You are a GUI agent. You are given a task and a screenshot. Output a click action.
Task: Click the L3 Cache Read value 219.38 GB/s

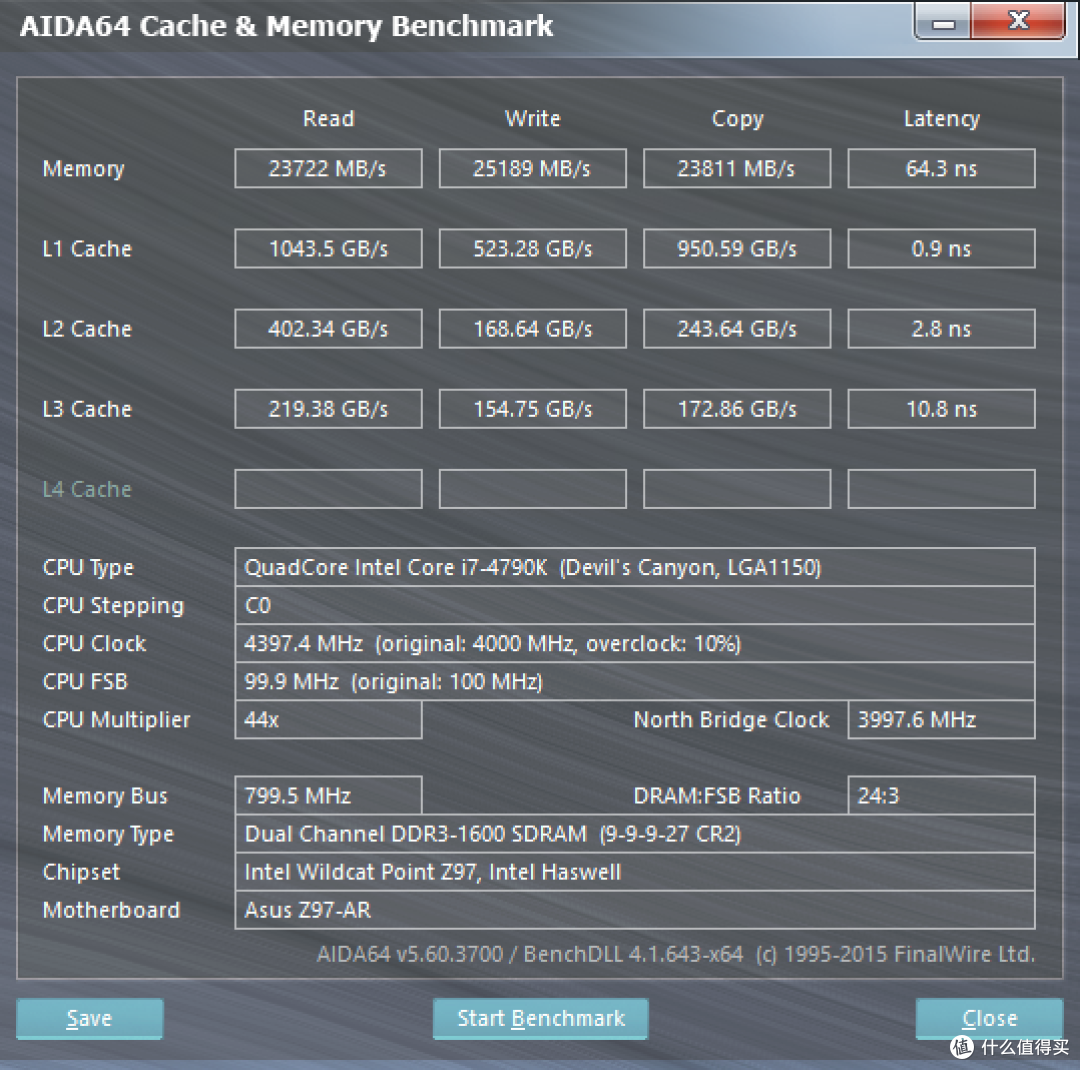(x=328, y=409)
